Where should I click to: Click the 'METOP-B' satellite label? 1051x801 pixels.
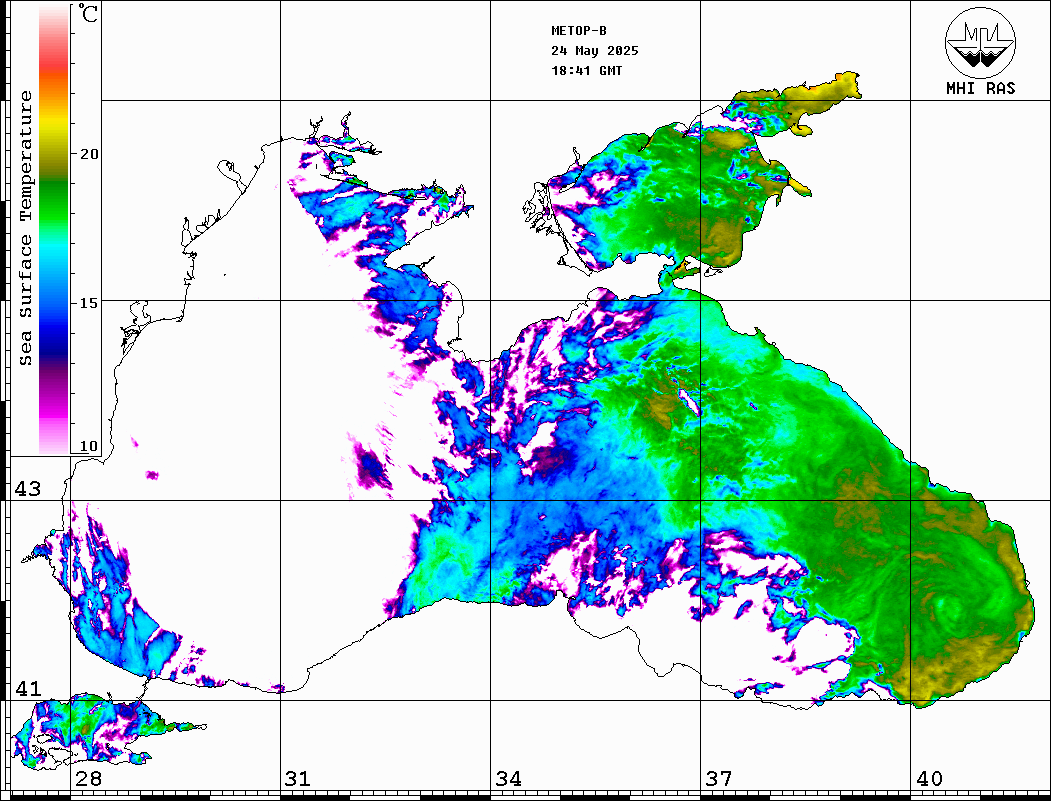(579, 31)
